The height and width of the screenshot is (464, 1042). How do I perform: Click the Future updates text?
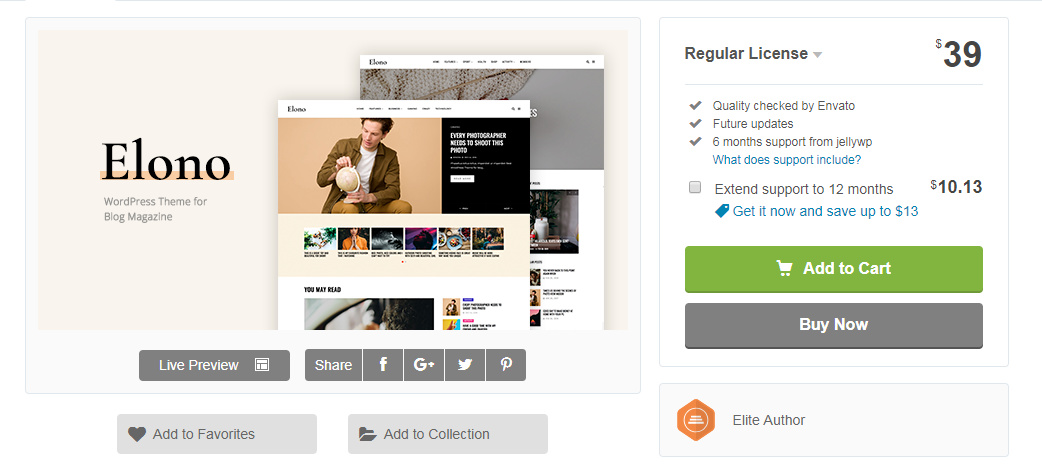coord(753,124)
